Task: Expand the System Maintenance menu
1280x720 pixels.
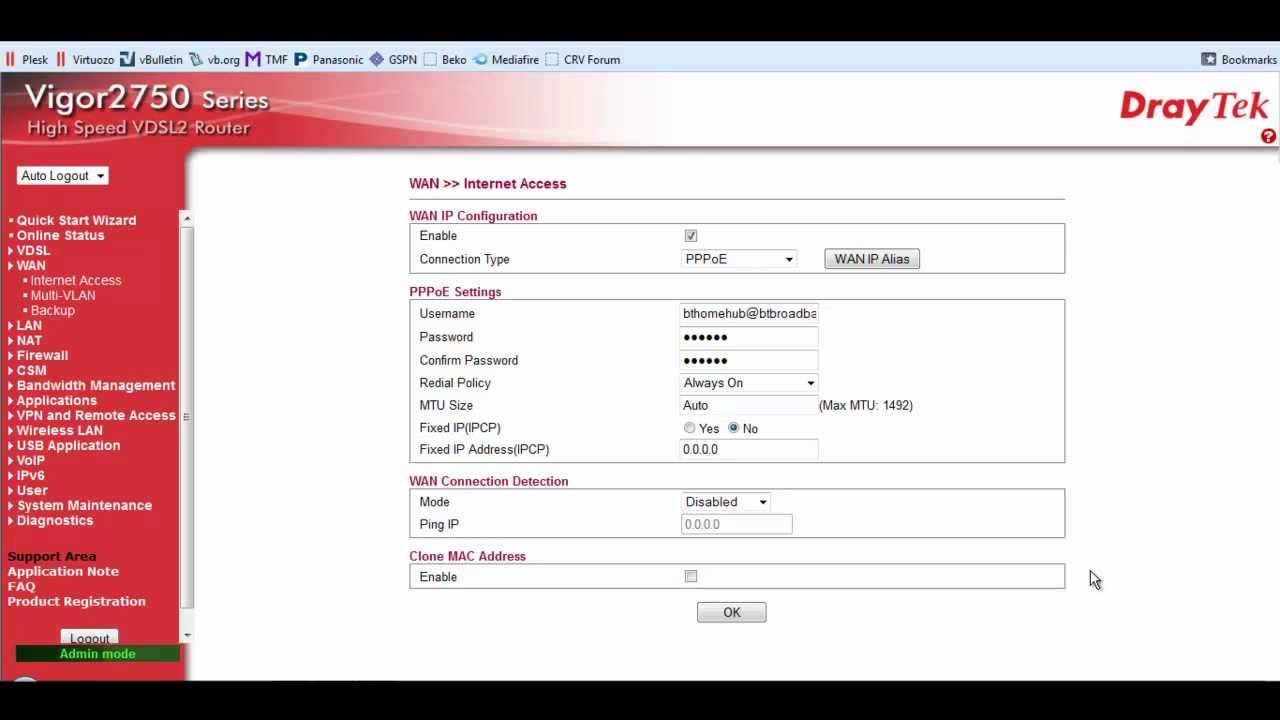Action: point(84,506)
